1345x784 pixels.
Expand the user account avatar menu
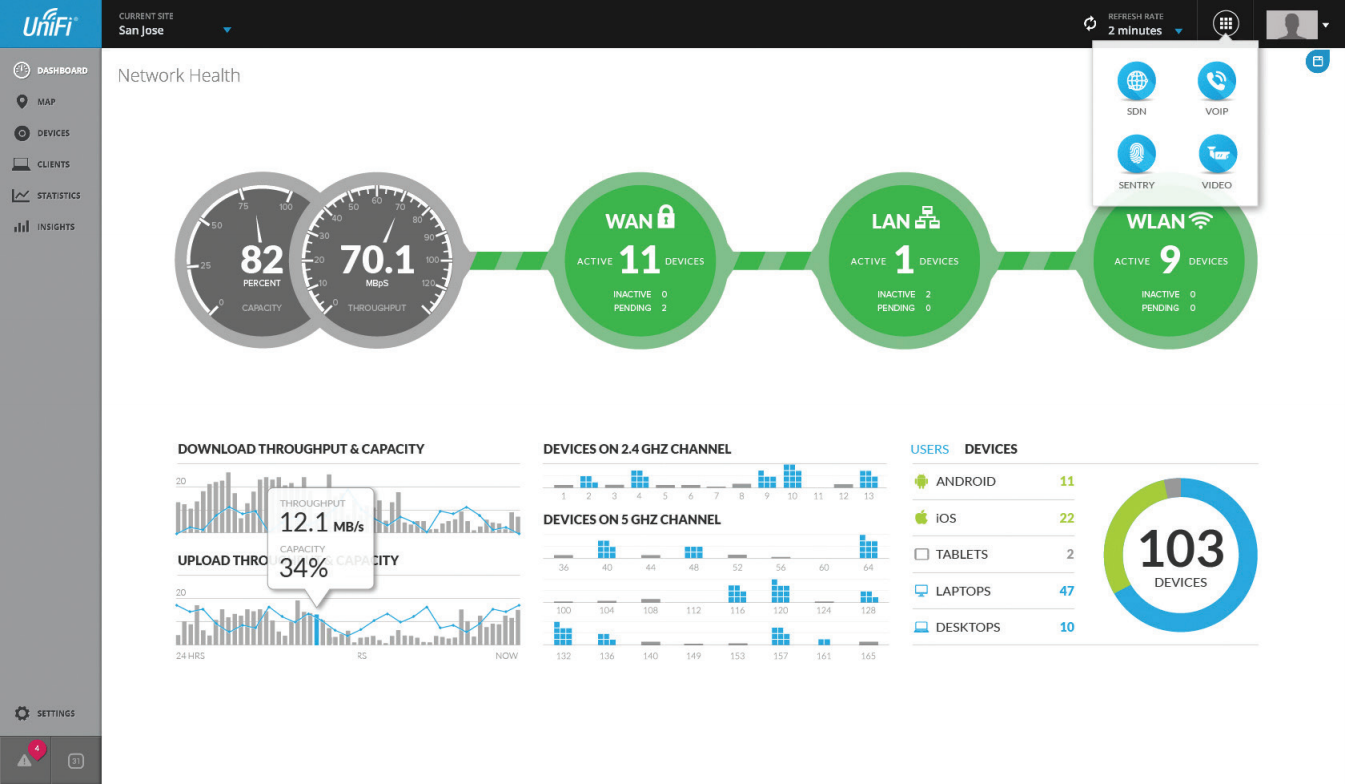[x=1298, y=24]
